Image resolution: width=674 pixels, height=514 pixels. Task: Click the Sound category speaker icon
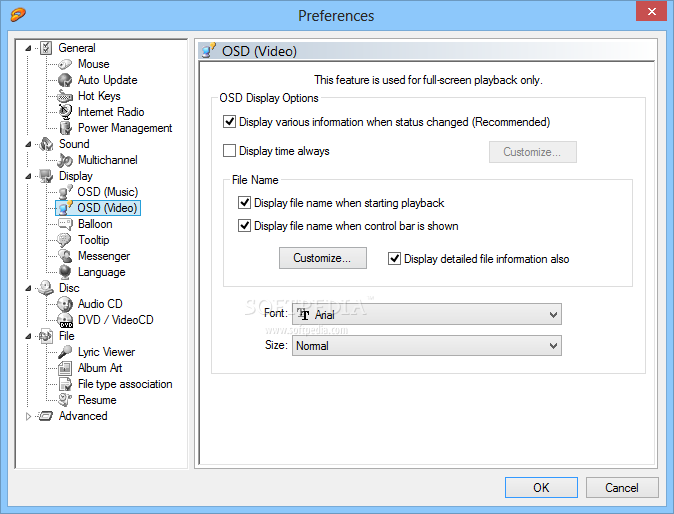[x=46, y=144]
